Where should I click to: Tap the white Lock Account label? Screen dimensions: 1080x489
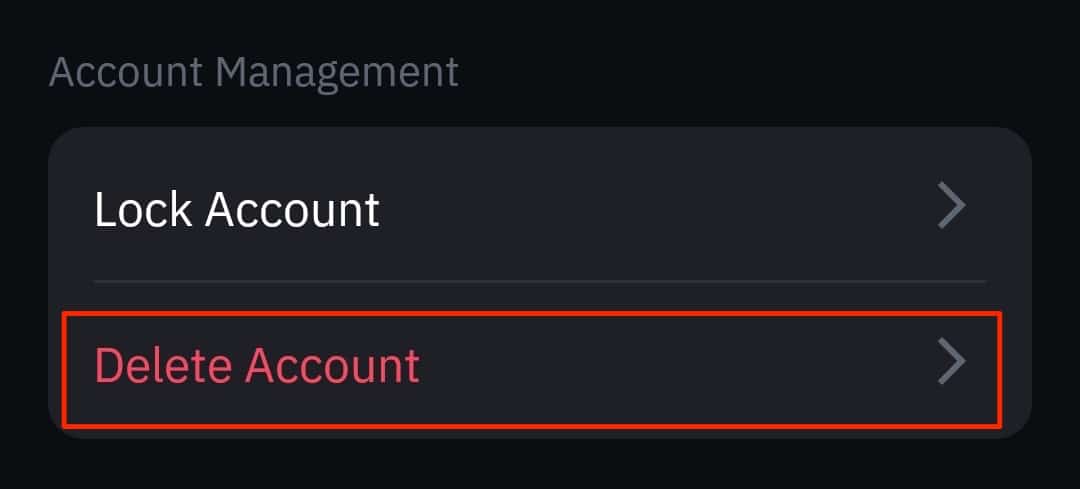pyautogui.click(x=237, y=210)
